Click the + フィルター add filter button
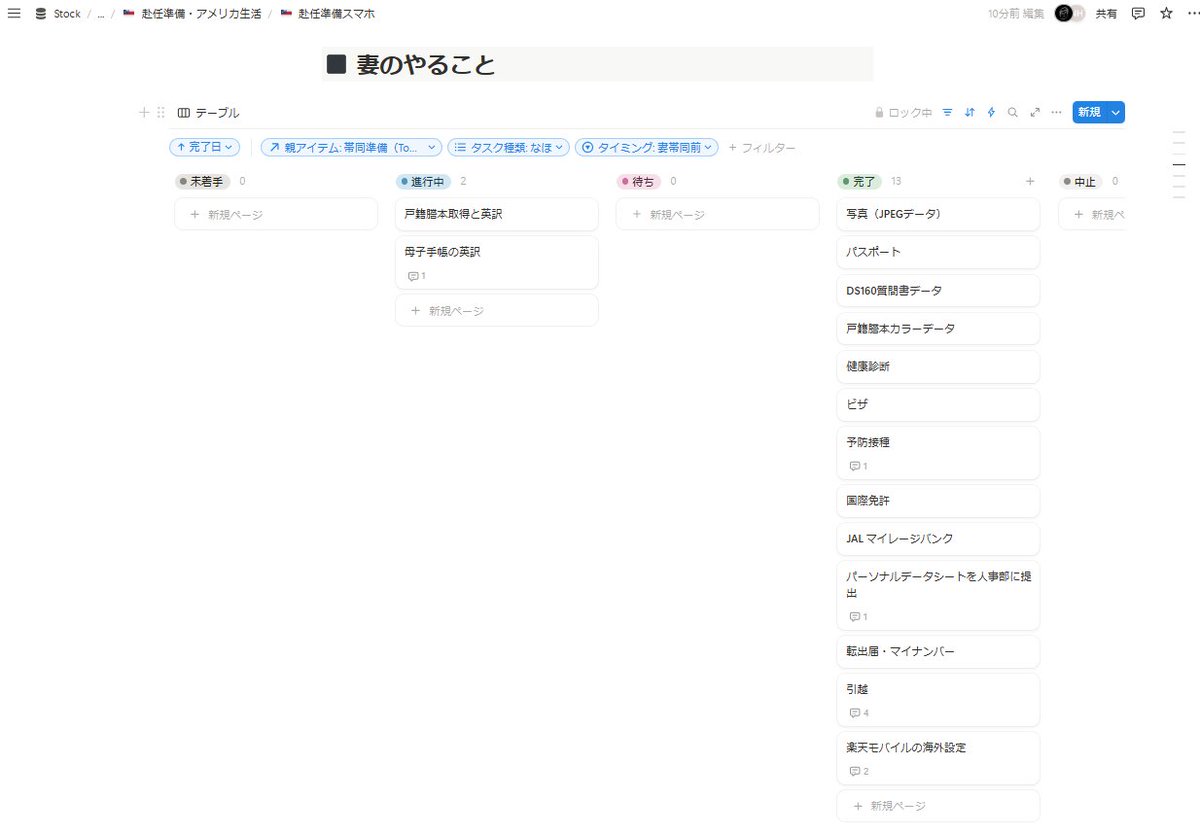This screenshot has height=834, width=1200. (762, 147)
